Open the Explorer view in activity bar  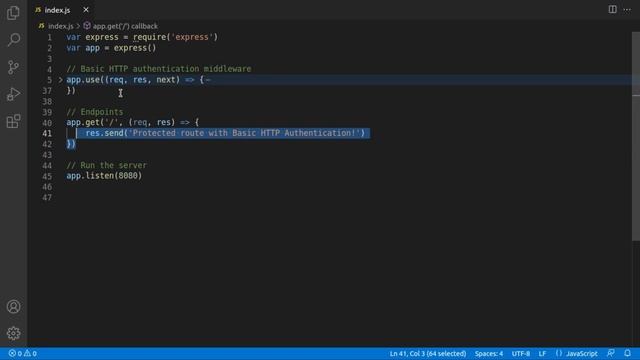[13, 13]
